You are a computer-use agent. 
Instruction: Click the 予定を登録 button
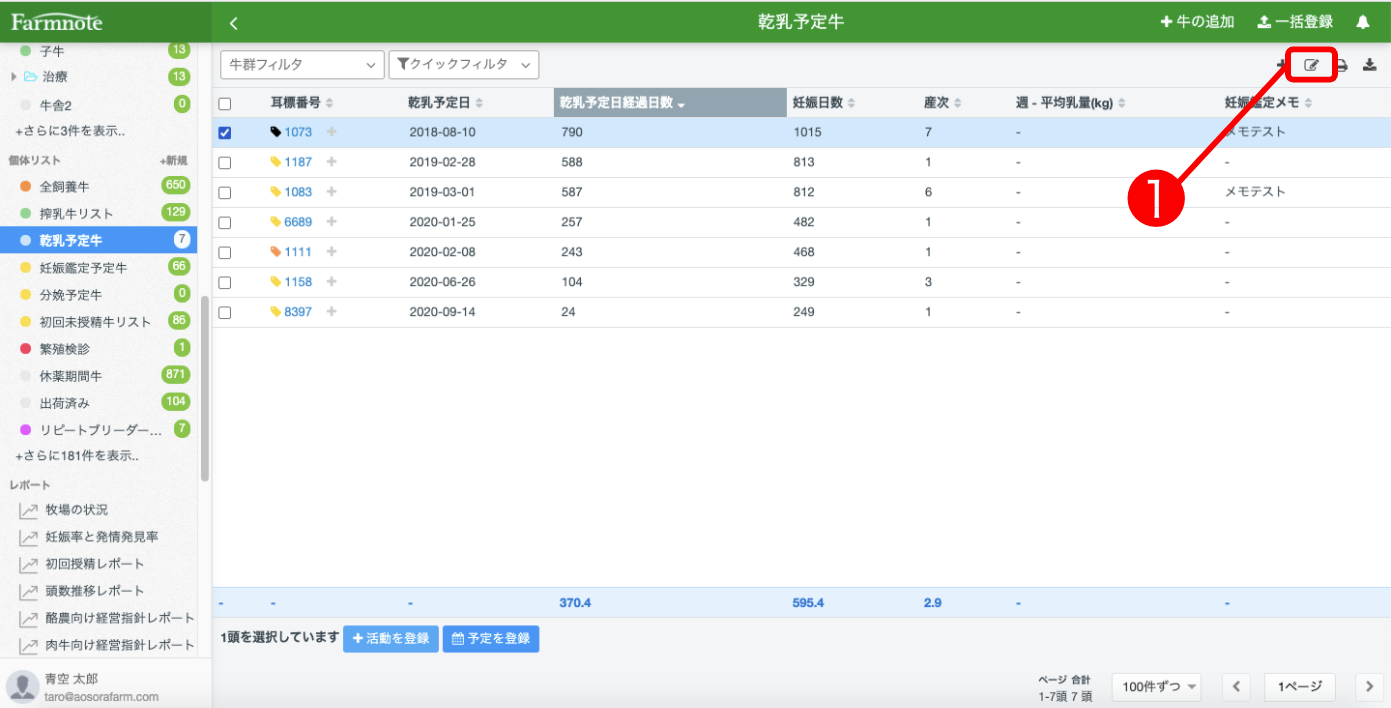491,639
